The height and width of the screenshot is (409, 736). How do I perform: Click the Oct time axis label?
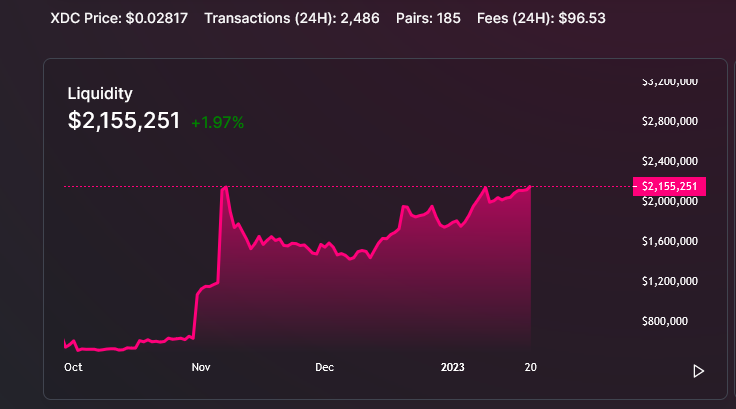coord(73,367)
